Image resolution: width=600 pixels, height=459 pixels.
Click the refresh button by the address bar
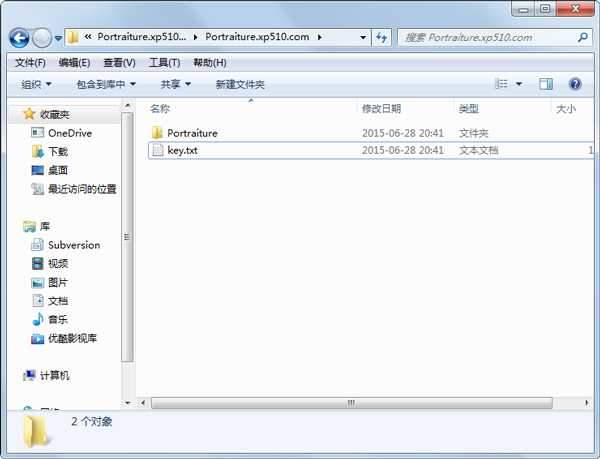tap(382, 37)
